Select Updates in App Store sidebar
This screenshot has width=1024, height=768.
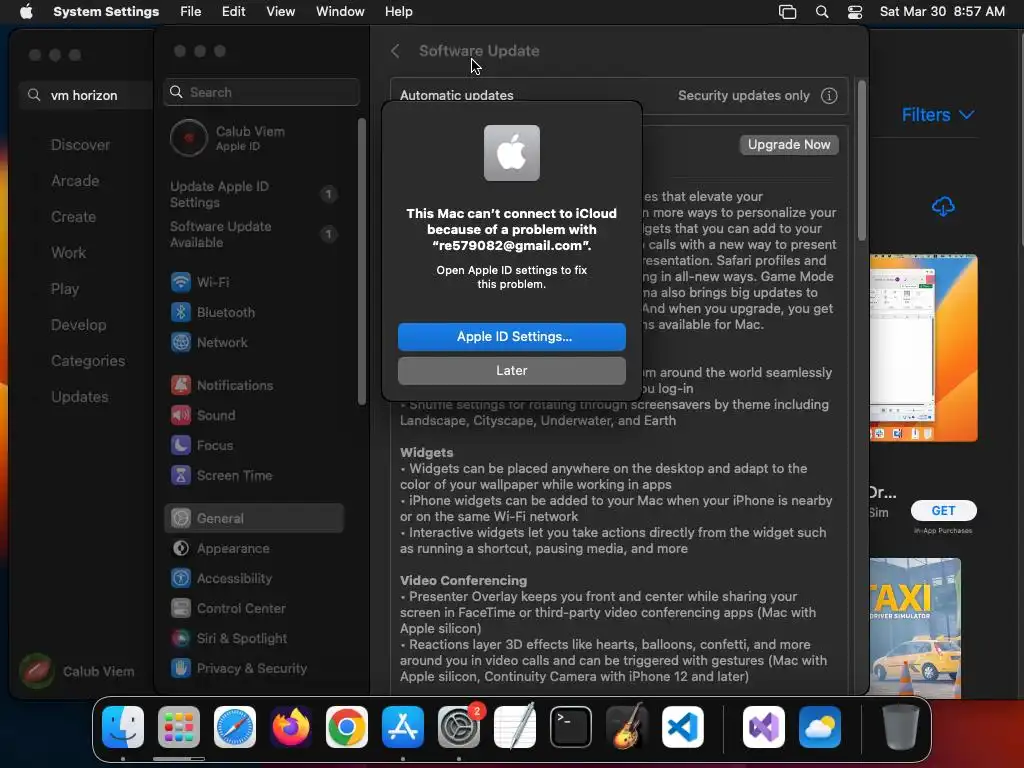[x=80, y=397]
